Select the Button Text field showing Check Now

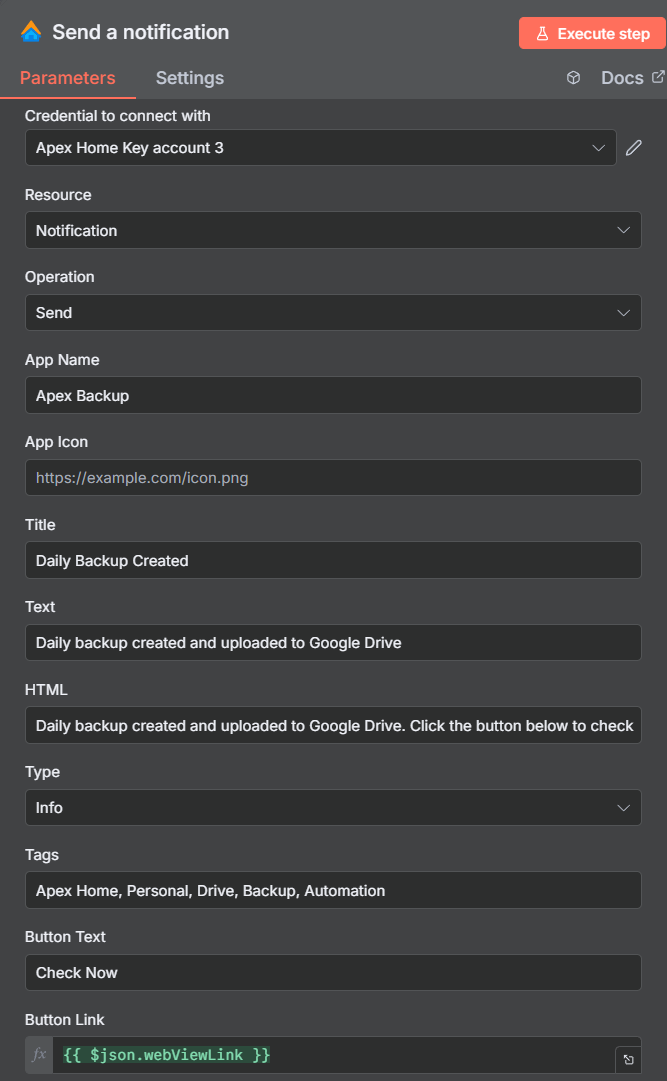[x=333, y=972]
